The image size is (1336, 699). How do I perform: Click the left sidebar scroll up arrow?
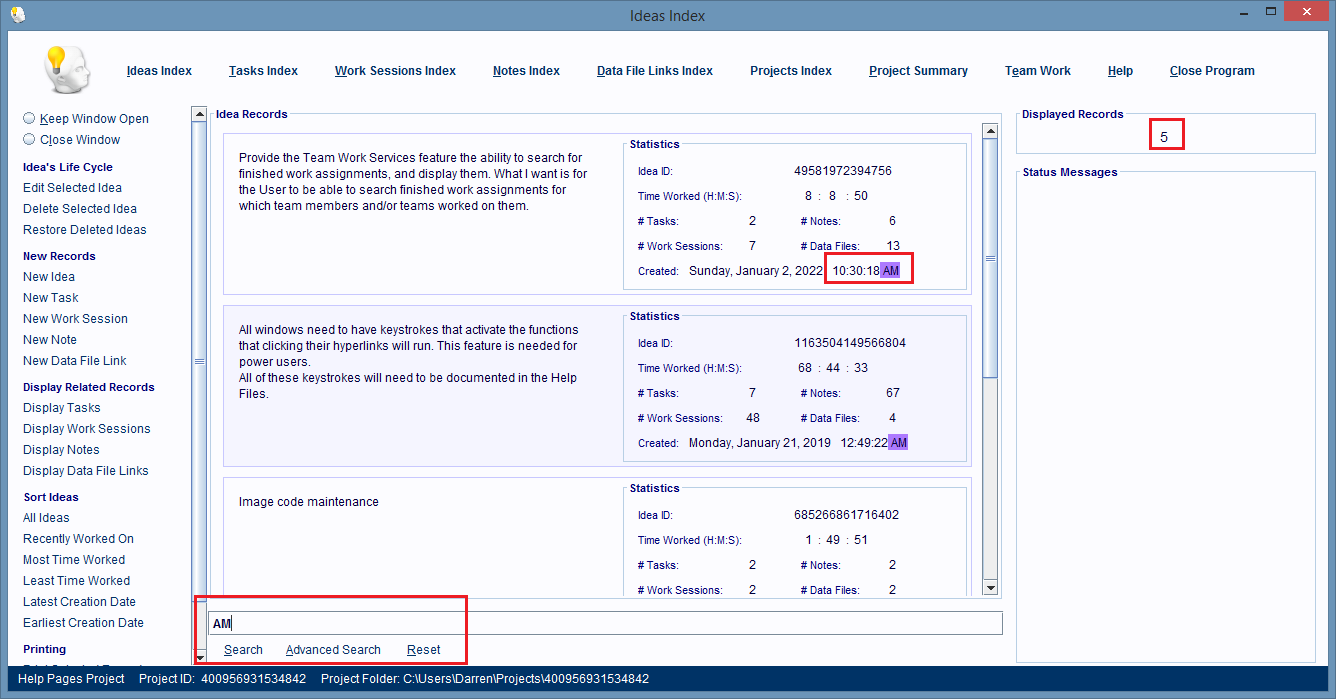point(199,114)
